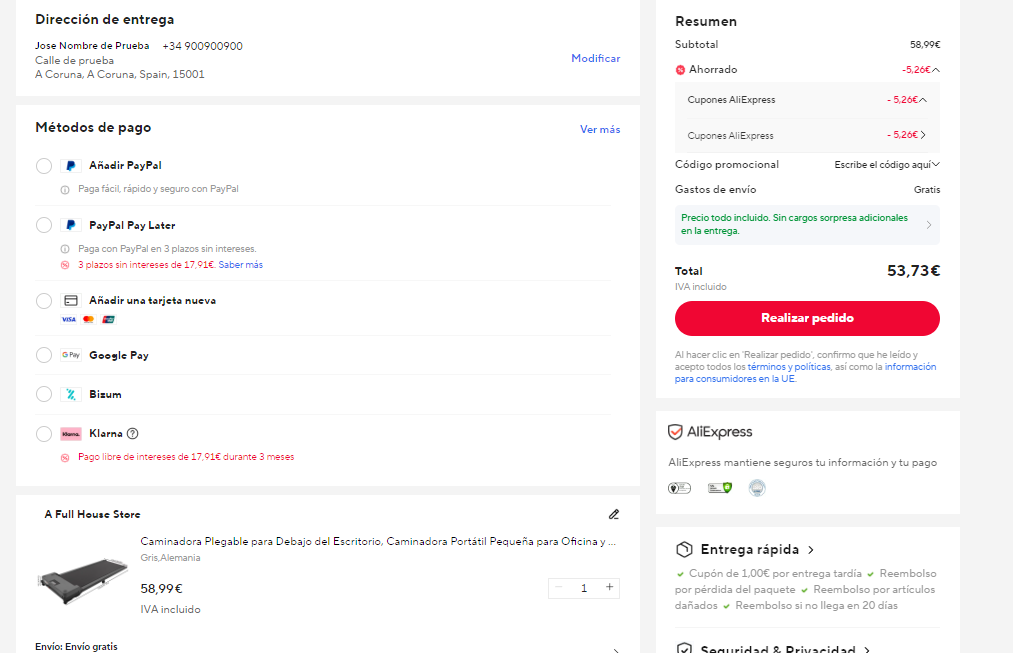Open información para consumidores en la UE link
The image size is (1013, 653).
pyautogui.click(x=805, y=373)
